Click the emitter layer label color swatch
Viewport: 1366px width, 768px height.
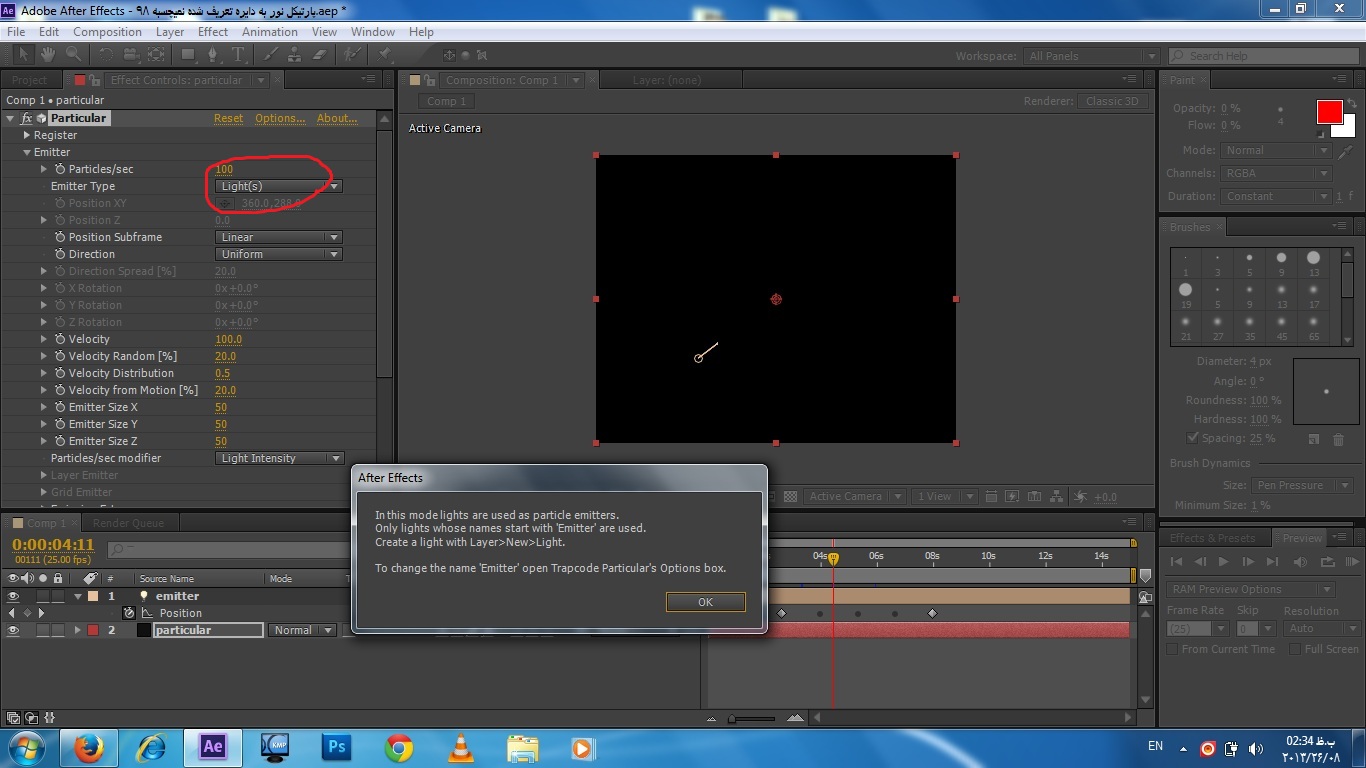93,596
